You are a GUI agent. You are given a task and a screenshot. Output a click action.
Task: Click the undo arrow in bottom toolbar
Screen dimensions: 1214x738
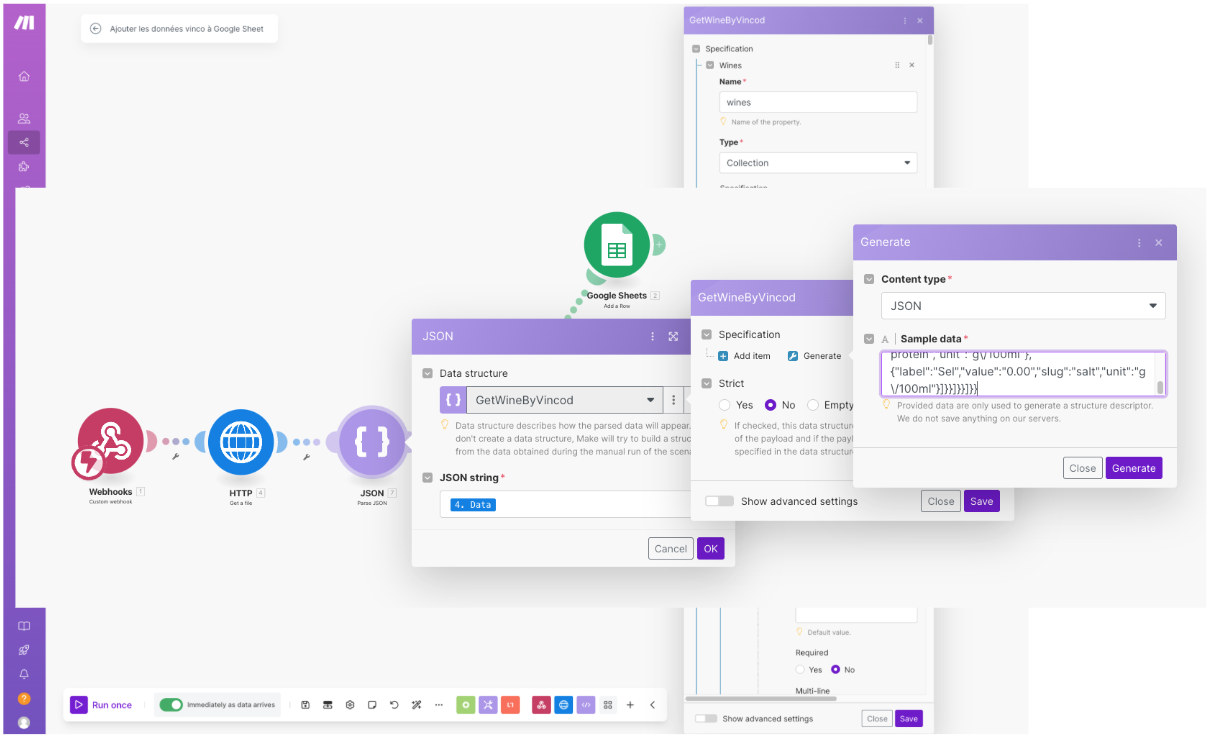click(394, 705)
